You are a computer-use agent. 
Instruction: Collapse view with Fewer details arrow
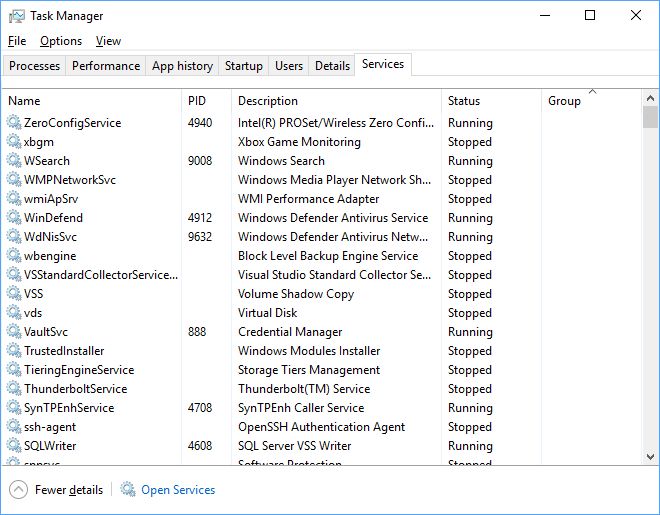point(18,490)
